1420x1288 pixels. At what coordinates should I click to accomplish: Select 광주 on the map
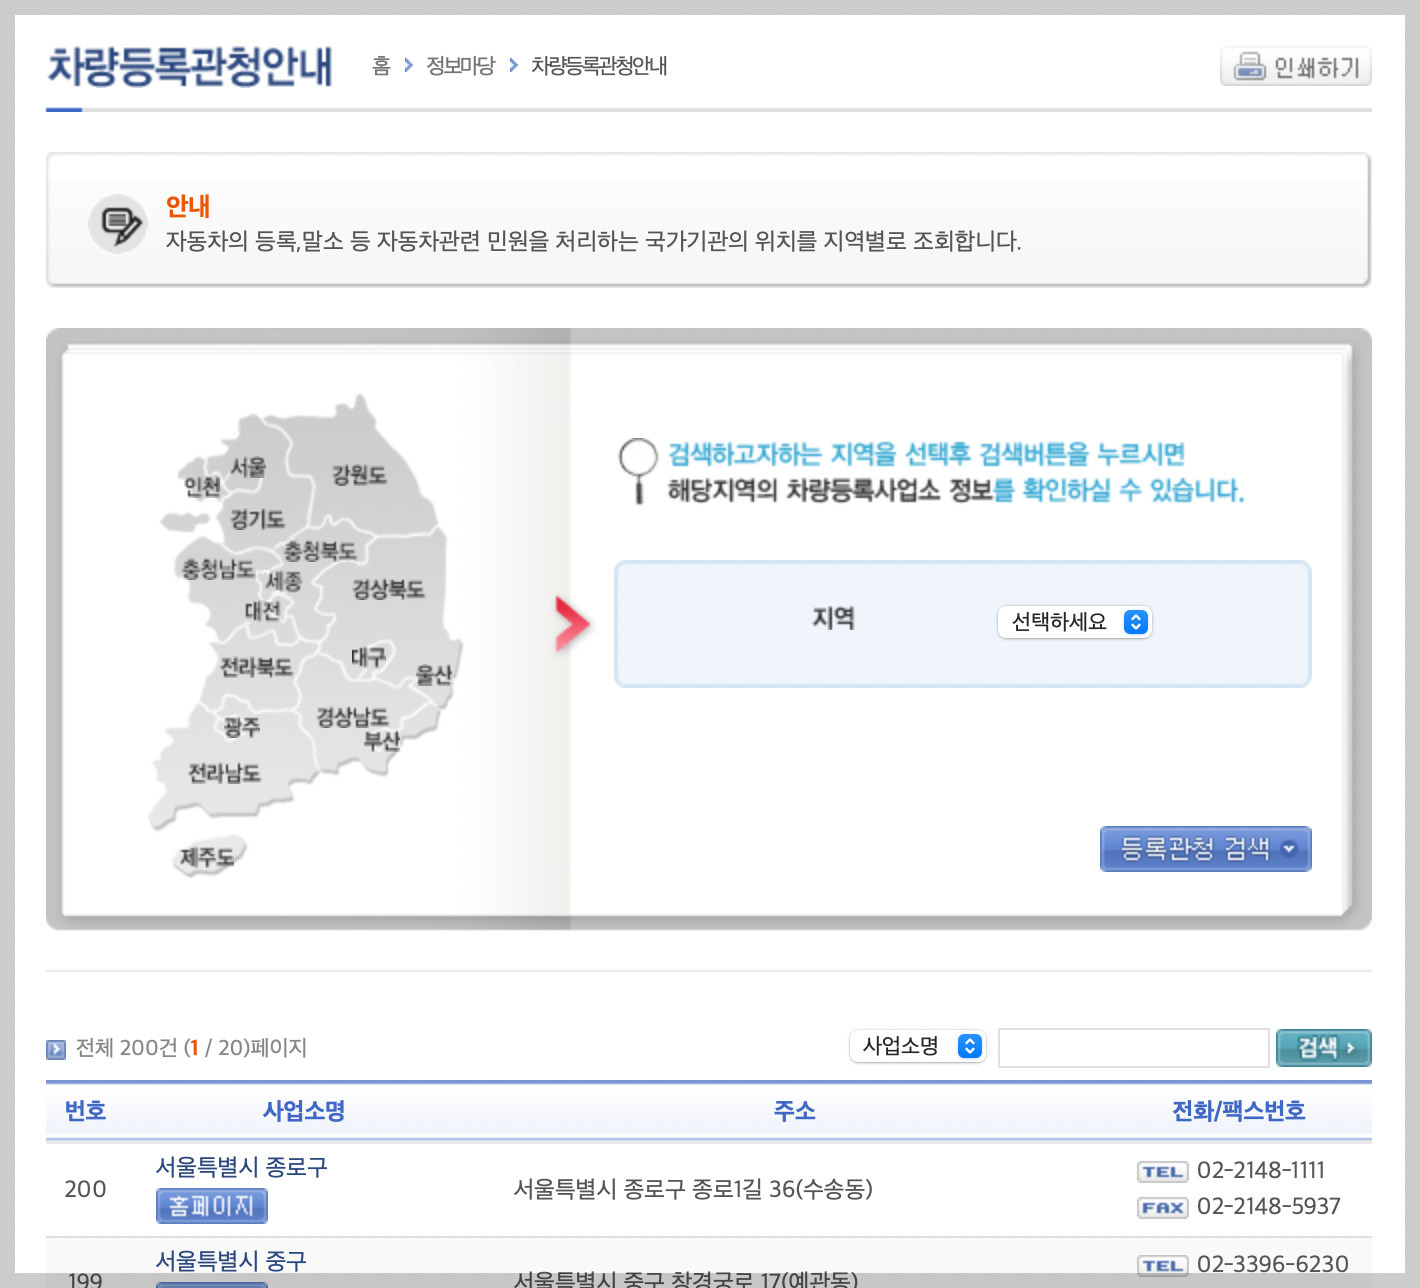coord(242,727)
